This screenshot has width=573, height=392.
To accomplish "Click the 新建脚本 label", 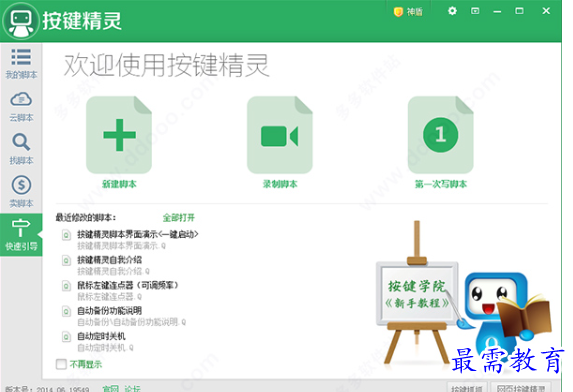I will point(119,184).
